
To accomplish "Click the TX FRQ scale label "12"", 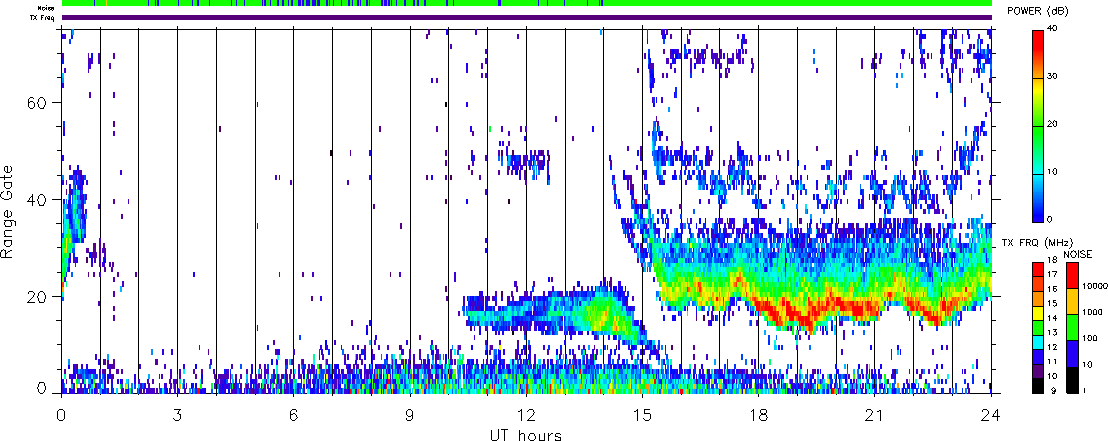I will click(x=1052, y=348).
